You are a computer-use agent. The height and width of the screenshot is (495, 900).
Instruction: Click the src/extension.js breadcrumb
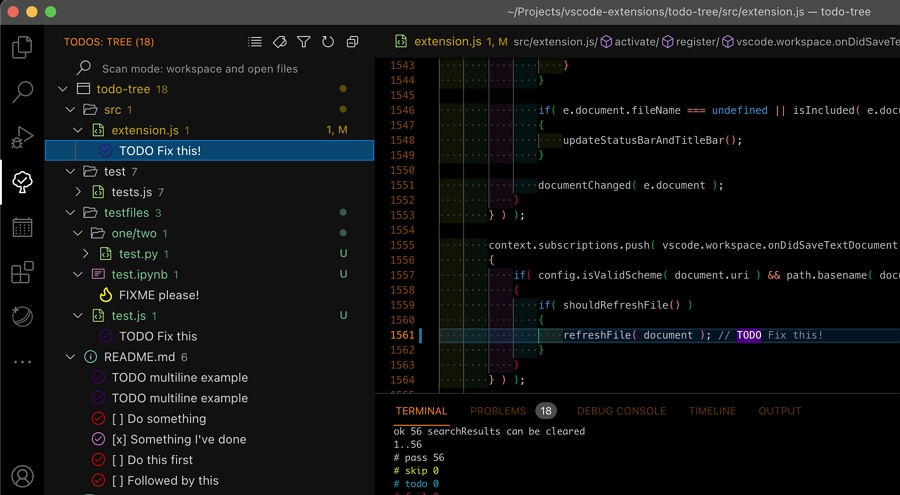pos(556,41)
